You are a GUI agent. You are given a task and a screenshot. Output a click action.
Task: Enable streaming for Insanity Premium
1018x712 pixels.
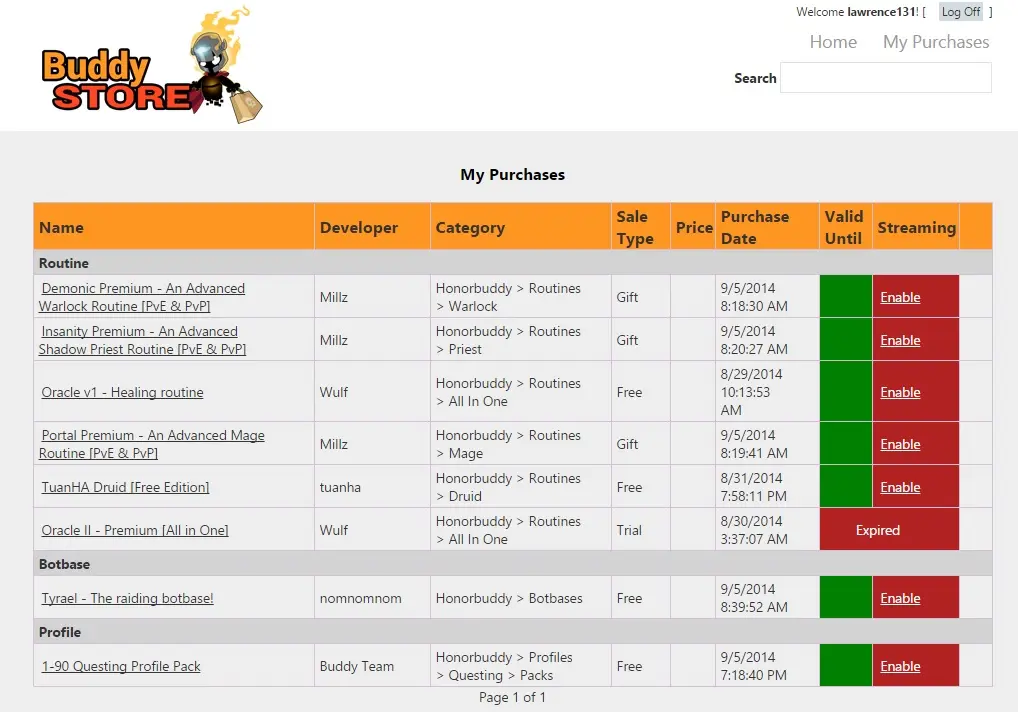(x=900, y=340)
